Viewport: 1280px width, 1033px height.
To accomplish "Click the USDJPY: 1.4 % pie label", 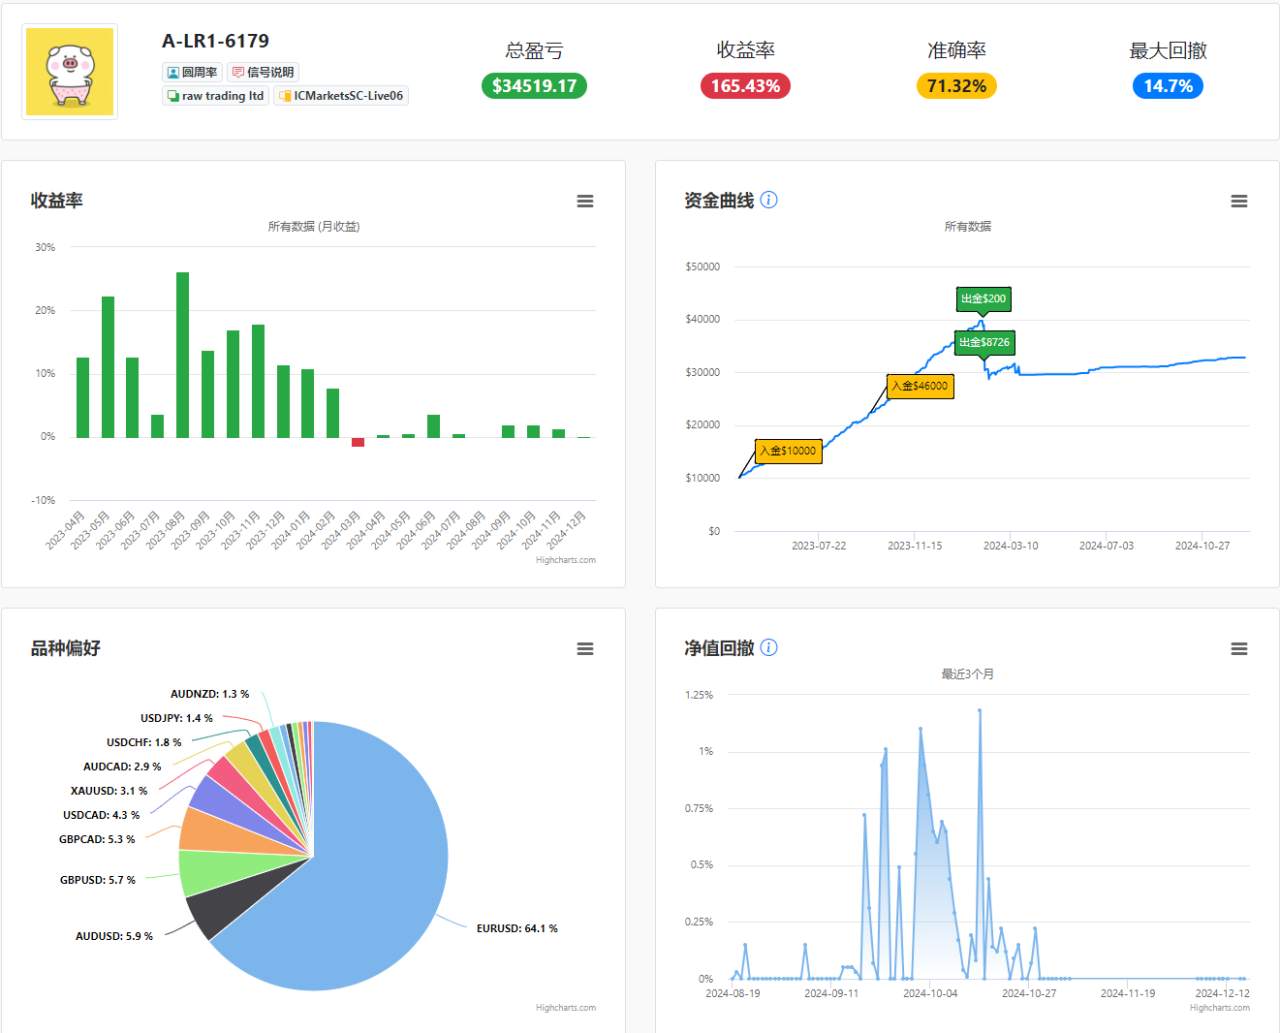I will coord(177,718).
